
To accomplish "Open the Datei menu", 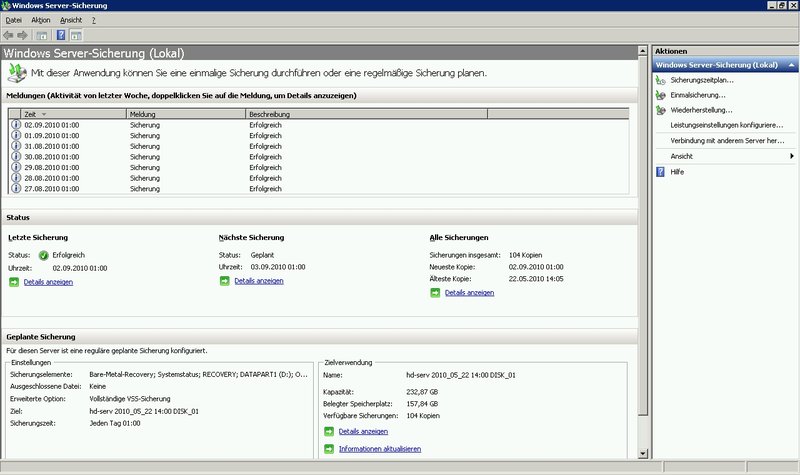I will 14,20.
